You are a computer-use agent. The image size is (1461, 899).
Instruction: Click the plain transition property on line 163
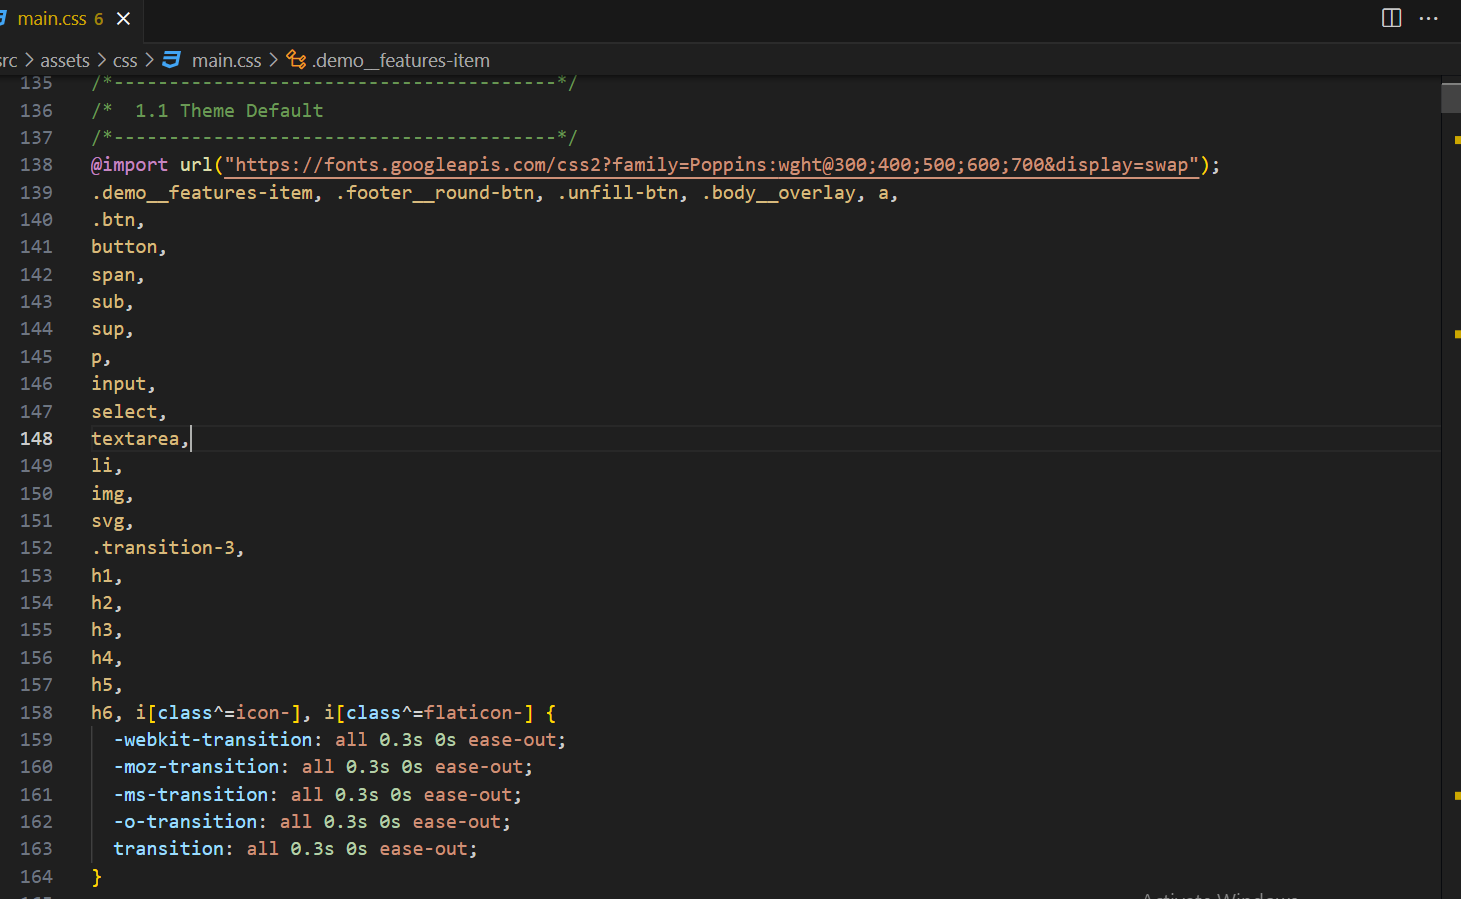click(168, 849)
